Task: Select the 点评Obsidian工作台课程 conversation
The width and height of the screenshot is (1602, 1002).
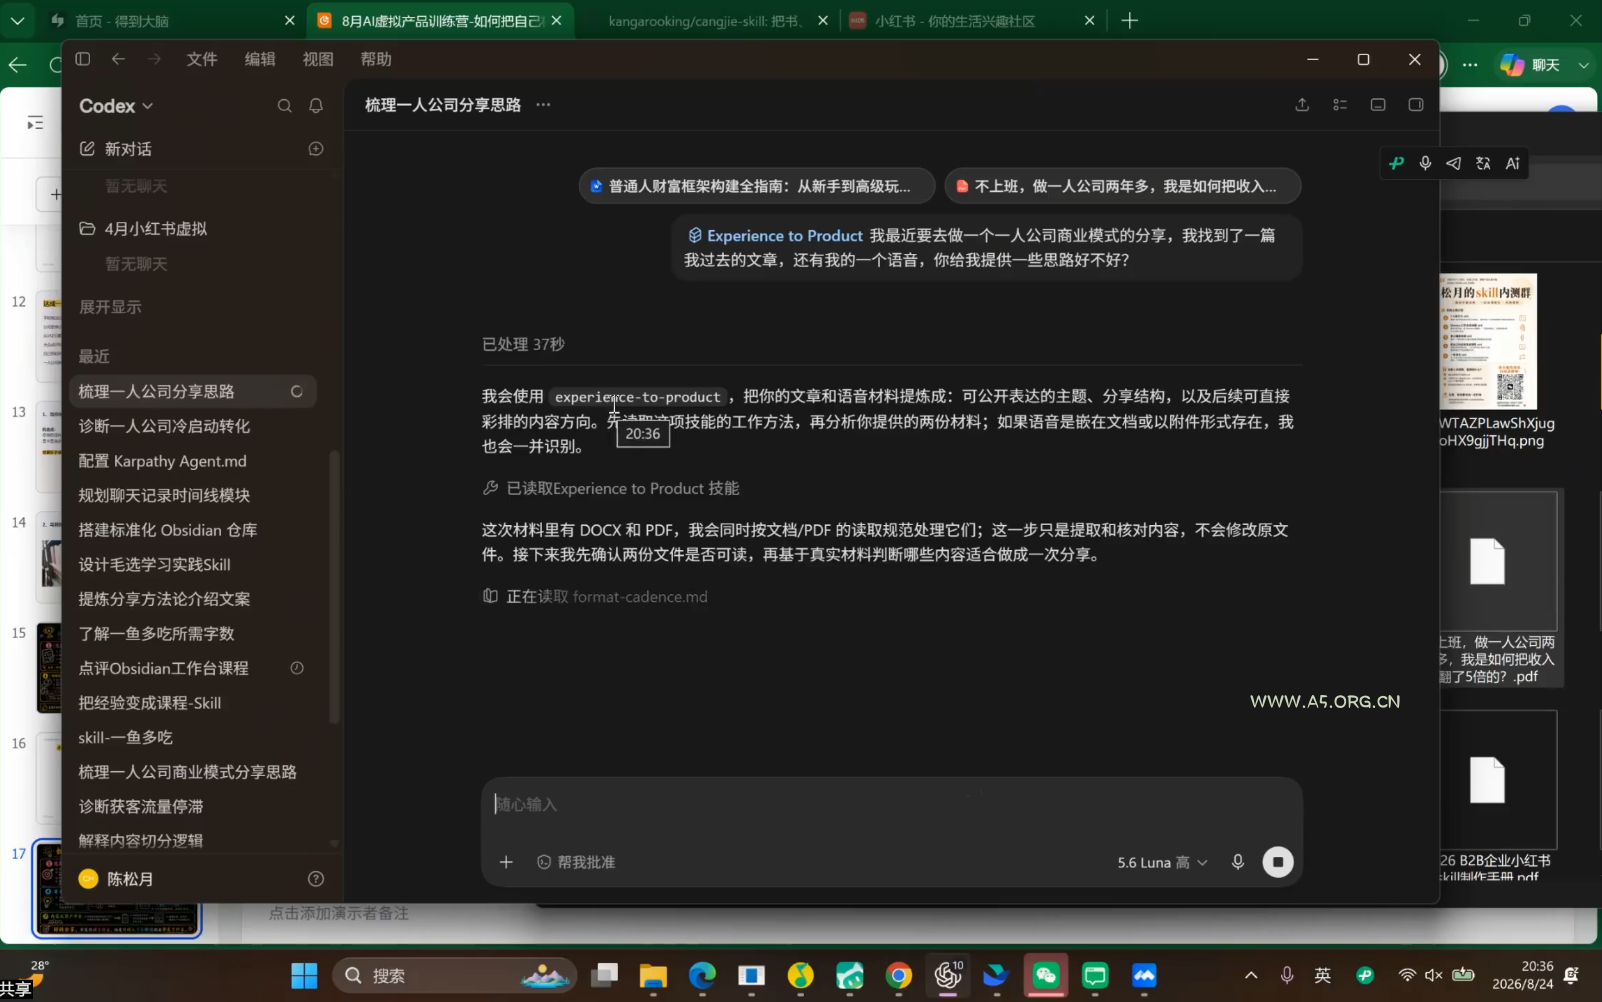Action: (192, 668)
